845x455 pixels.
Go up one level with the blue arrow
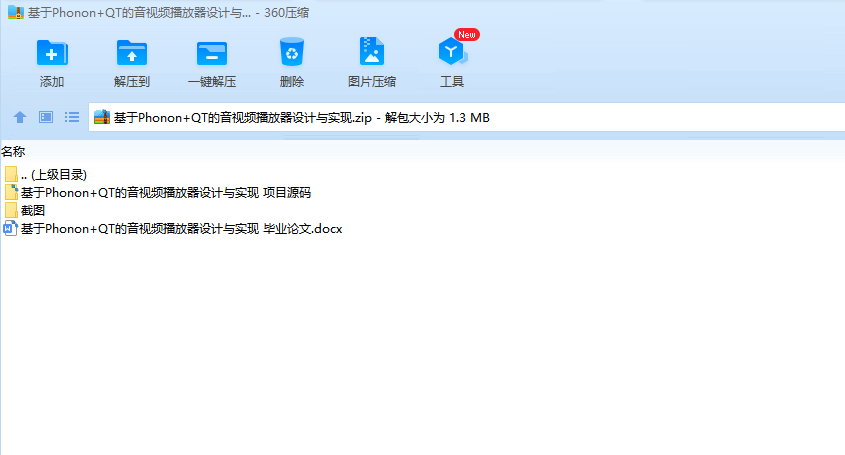pyautogui.click(x=20, y=117)
